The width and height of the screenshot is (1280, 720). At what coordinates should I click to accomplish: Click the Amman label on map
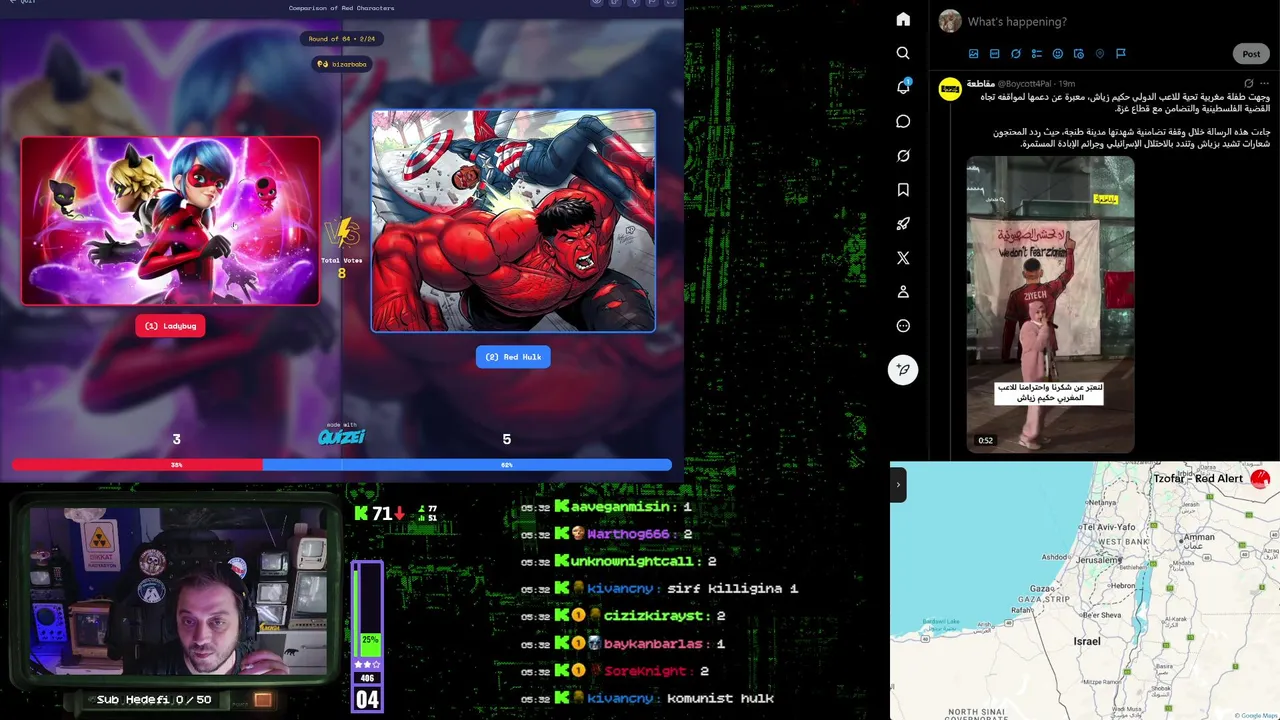[1198, 537]
